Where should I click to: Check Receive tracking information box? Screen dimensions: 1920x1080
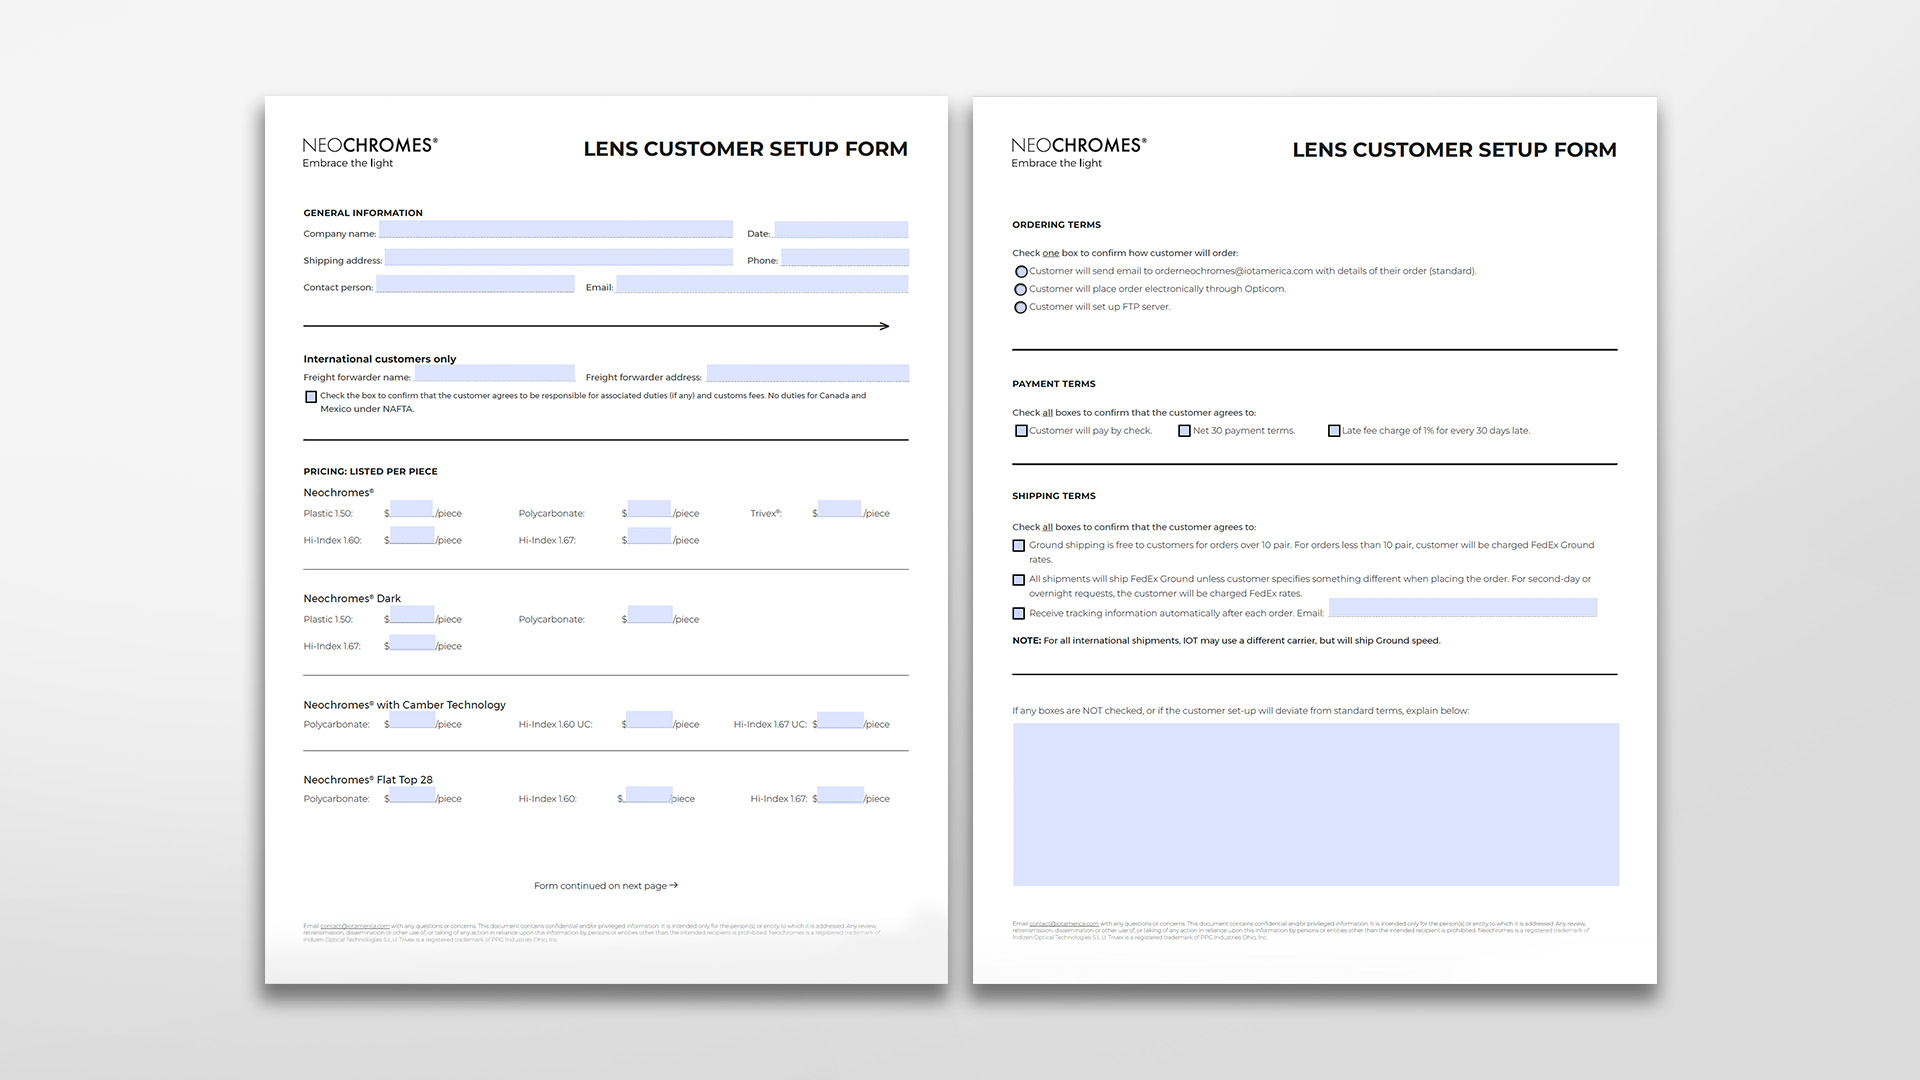pos(1019,614)
